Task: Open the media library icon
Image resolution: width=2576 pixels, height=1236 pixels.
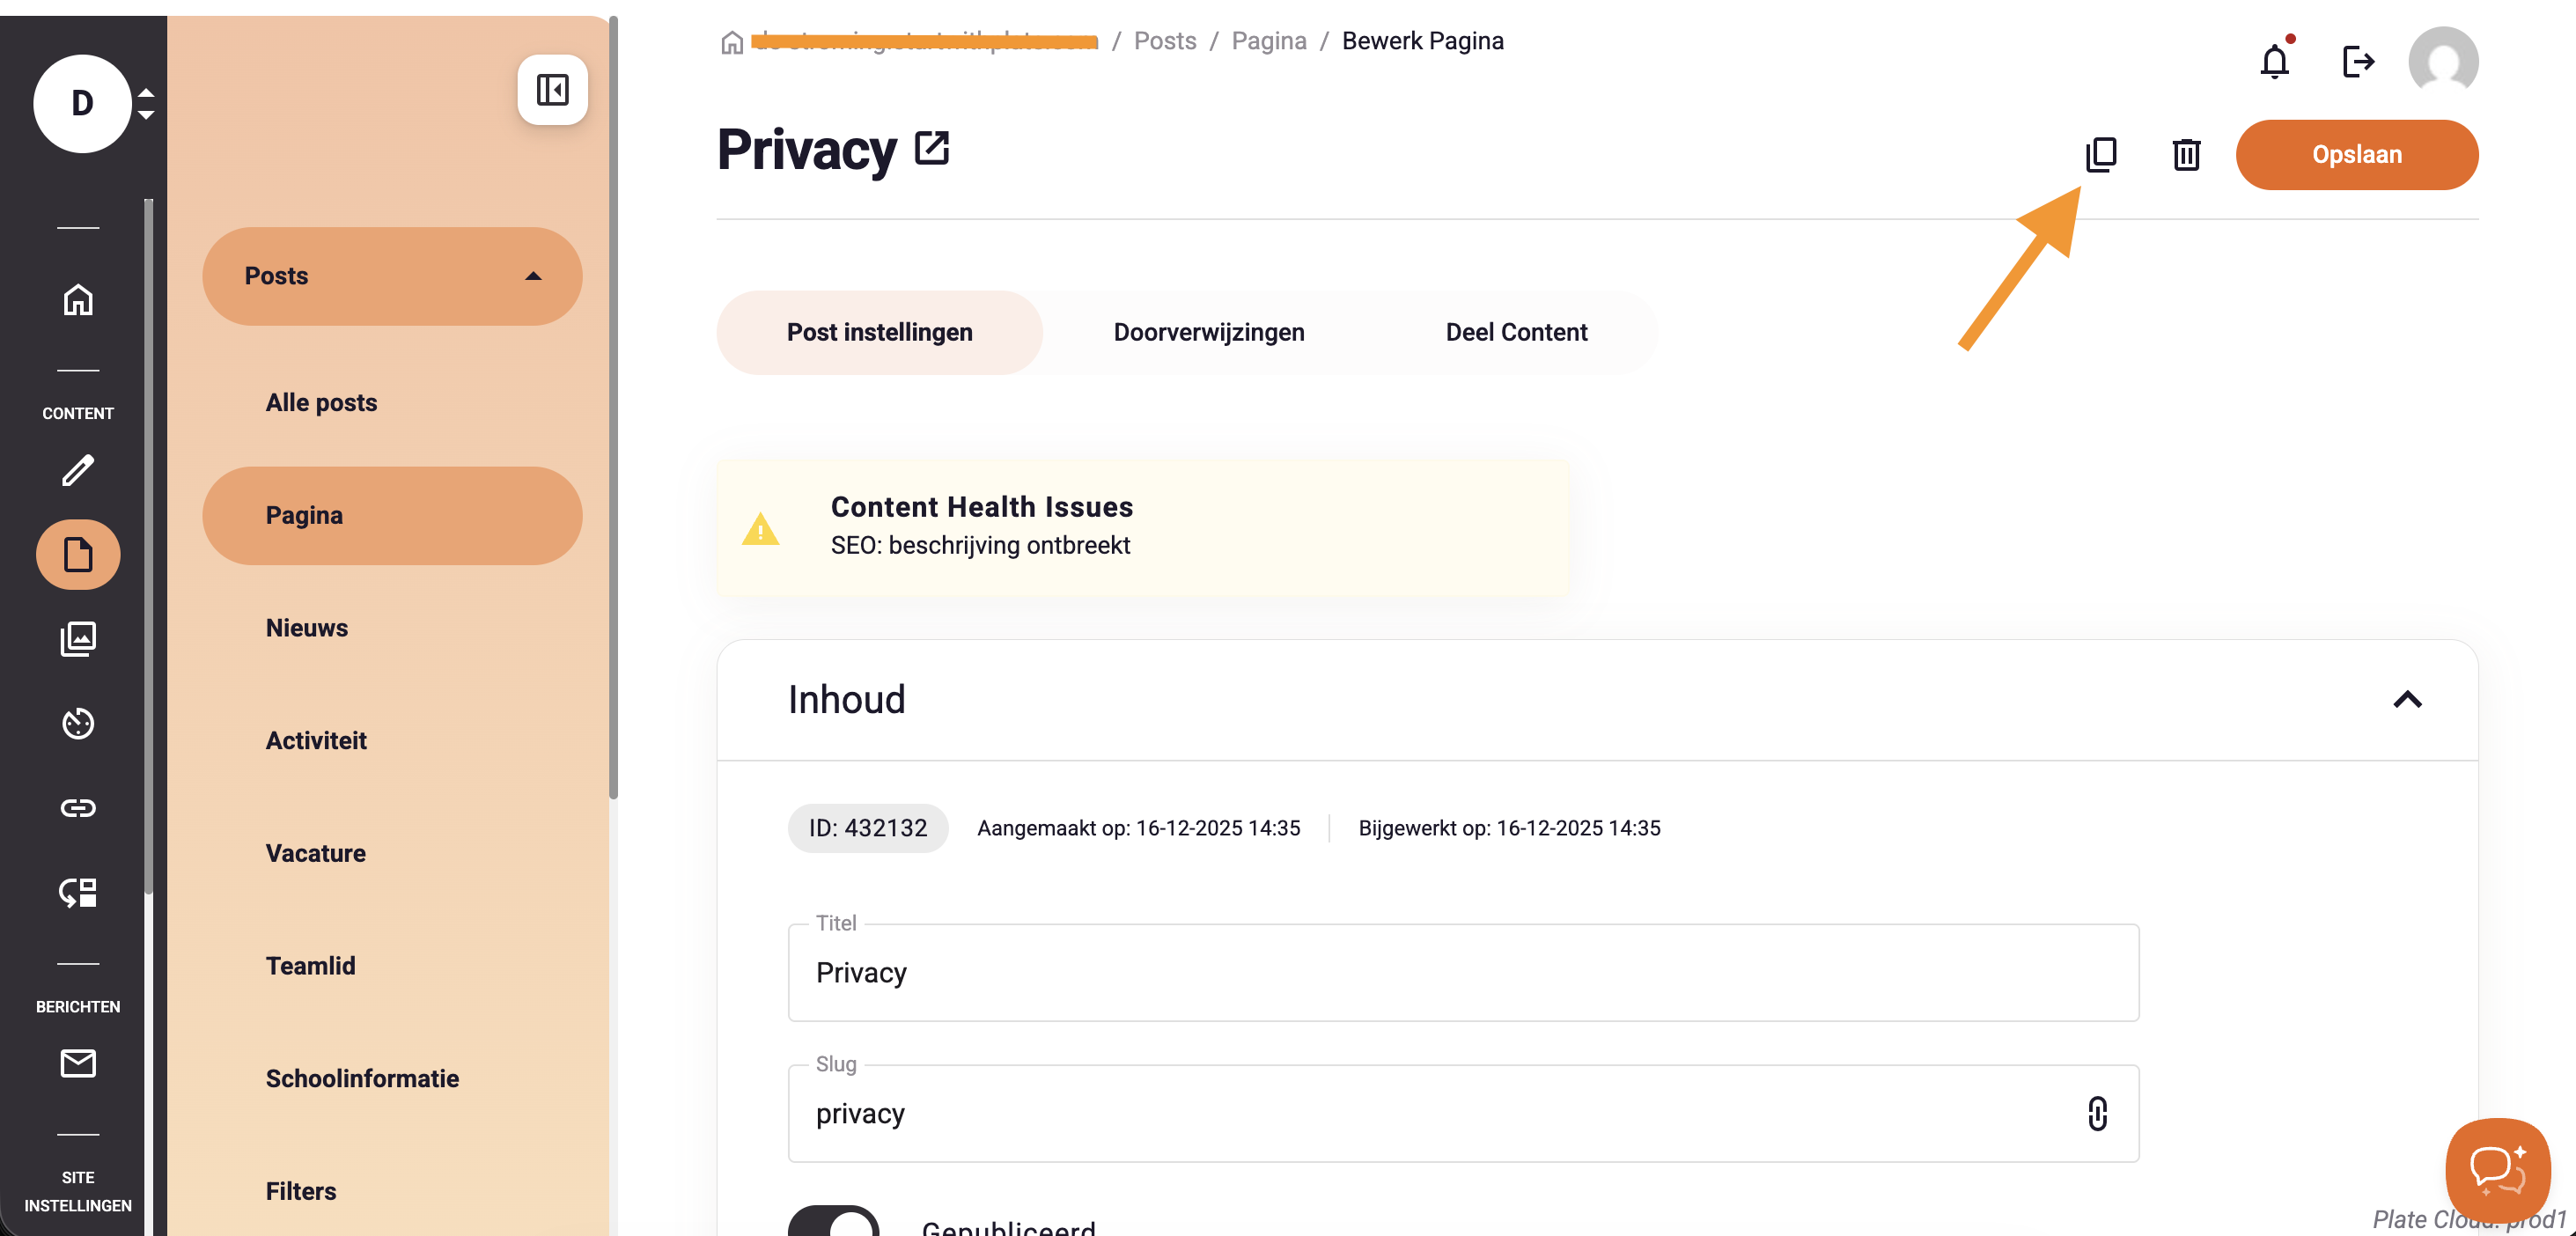Action: [78, 639]
